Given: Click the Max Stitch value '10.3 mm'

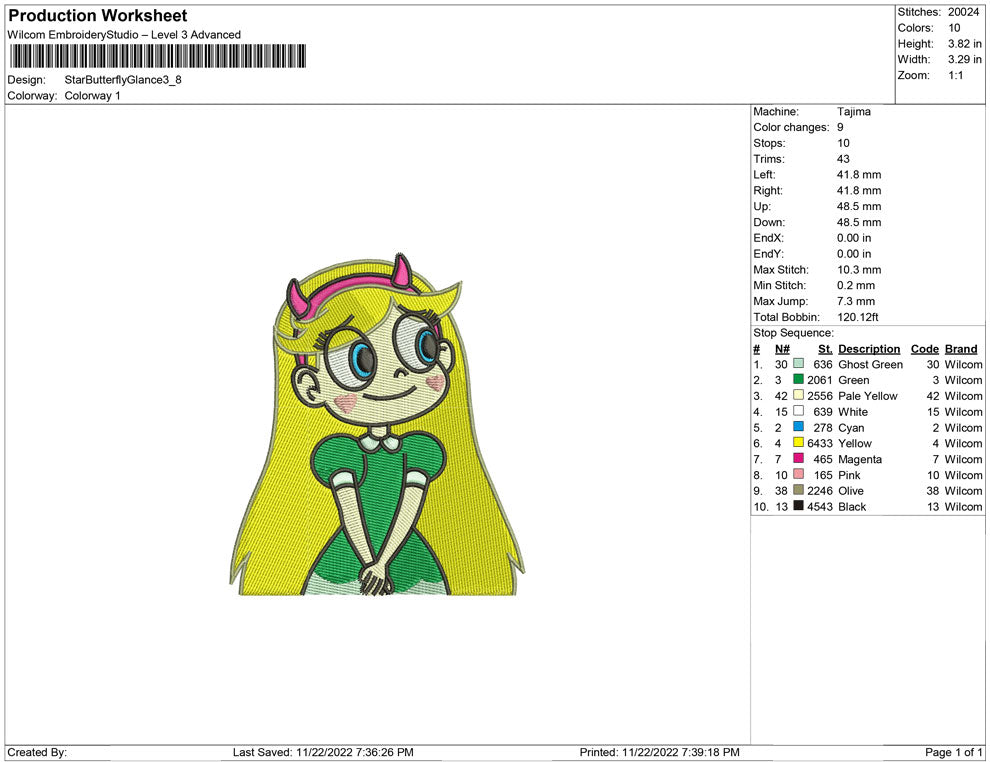Looking at the screenshot, I should 859,270.
